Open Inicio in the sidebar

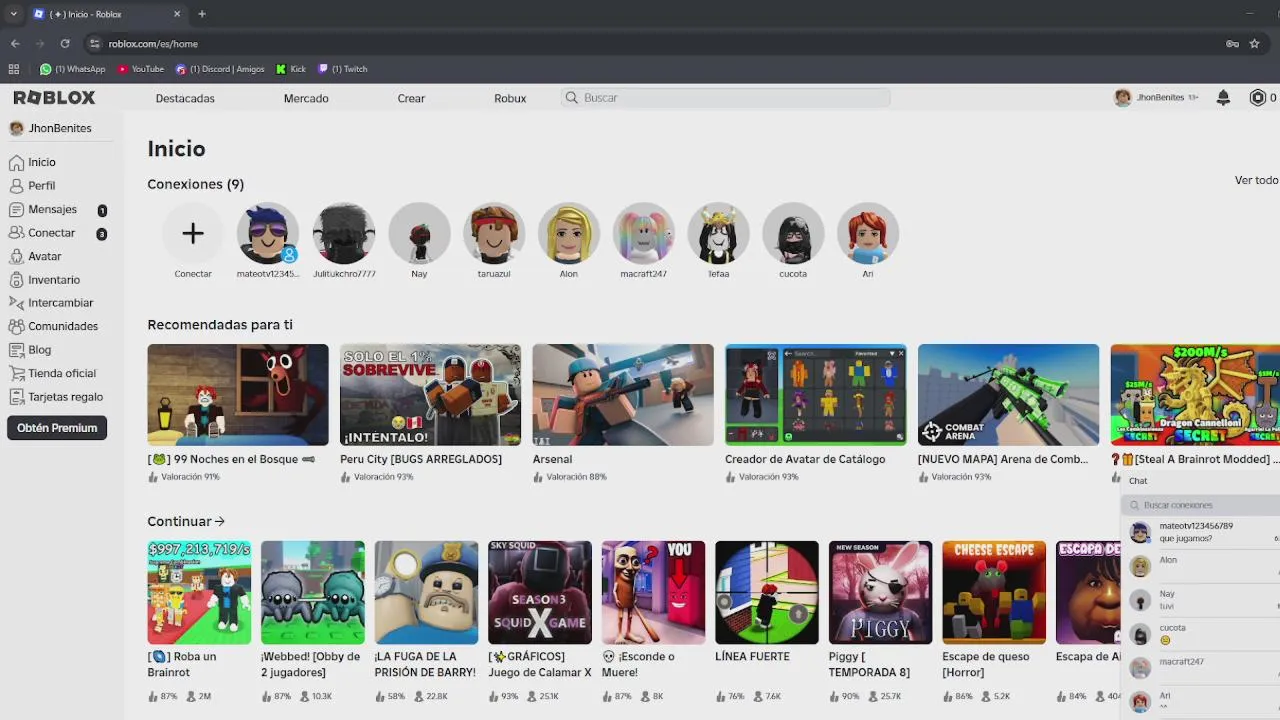point(32,162)
